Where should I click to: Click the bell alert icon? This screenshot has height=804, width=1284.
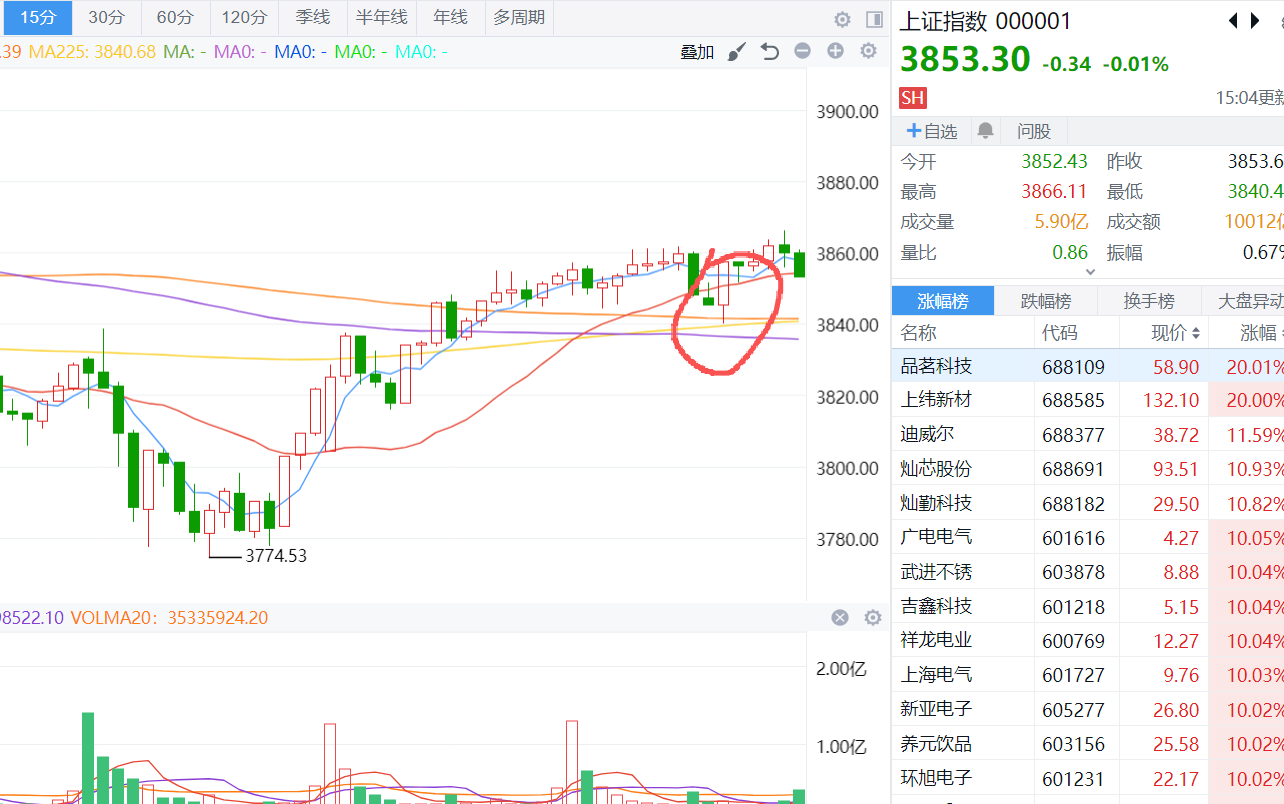[x=985, y=131]
